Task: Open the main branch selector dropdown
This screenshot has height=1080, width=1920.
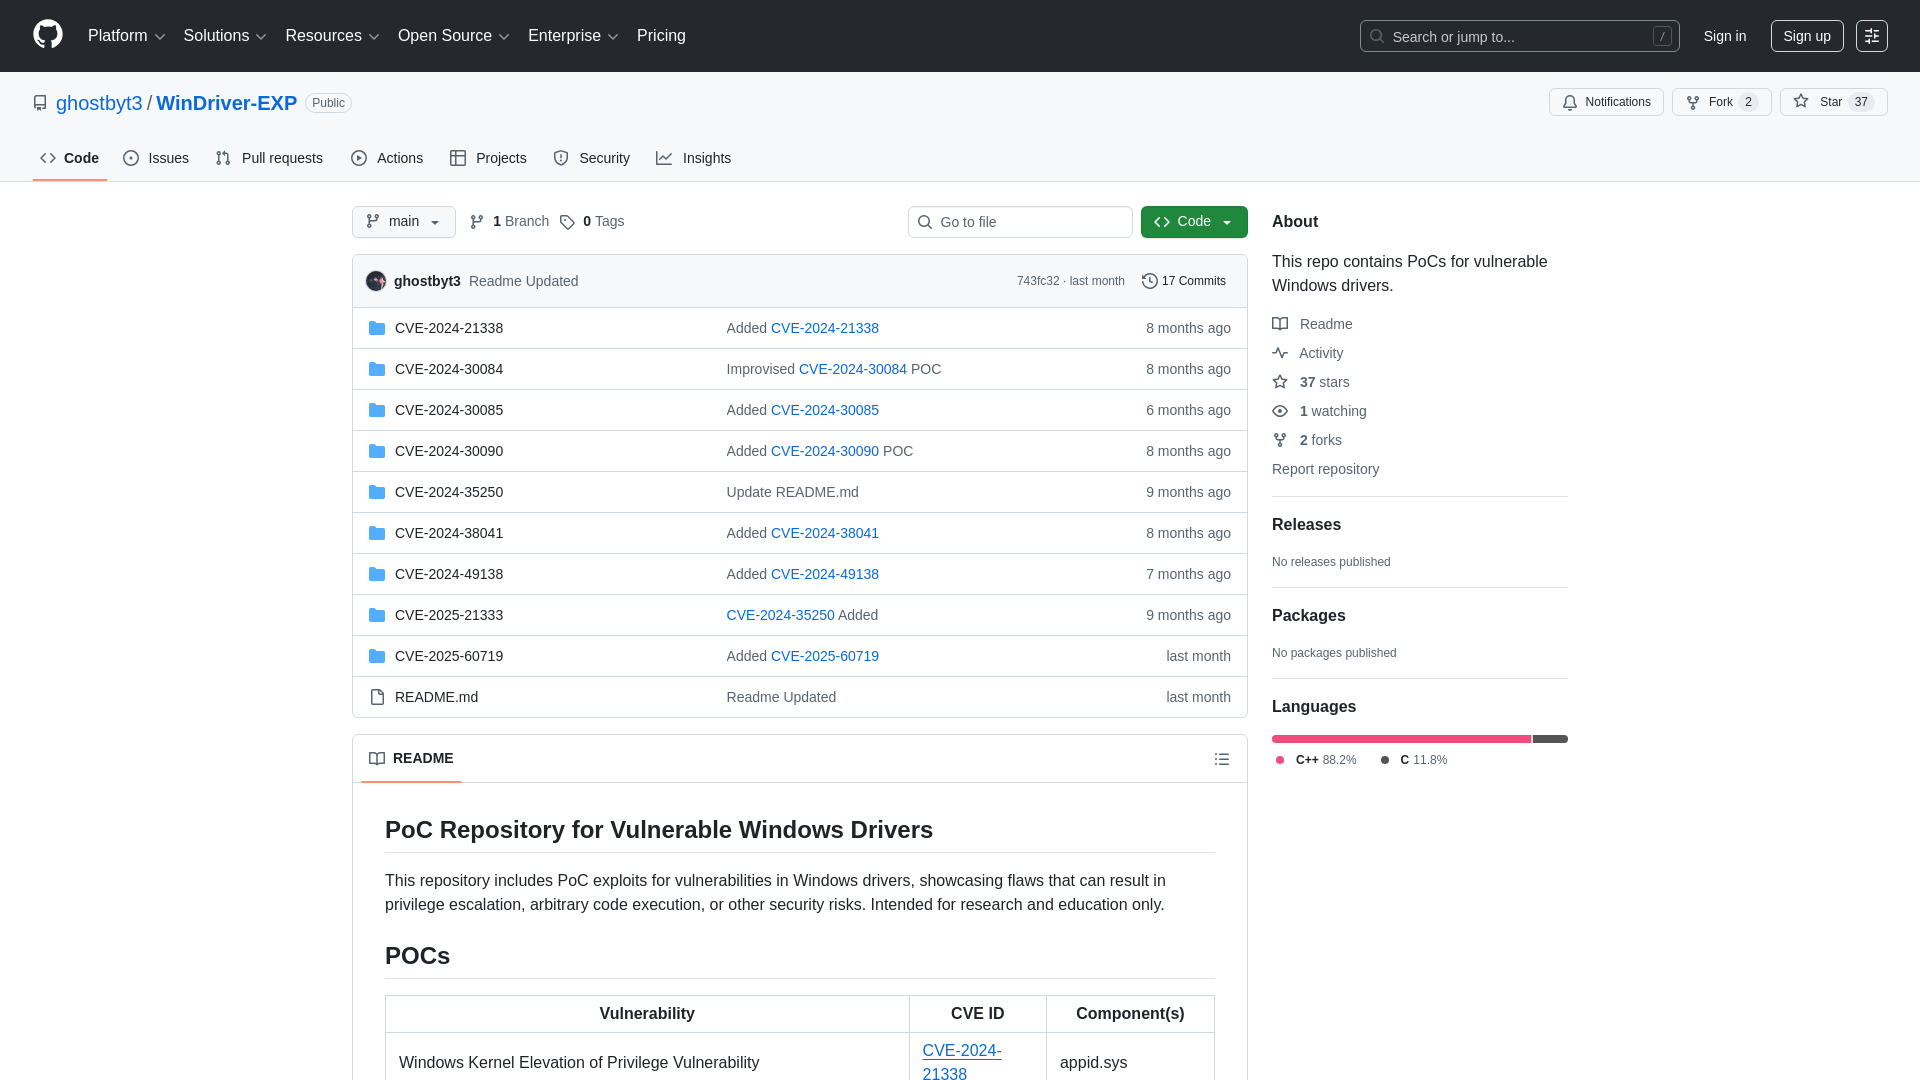Action: coord(403,222)
